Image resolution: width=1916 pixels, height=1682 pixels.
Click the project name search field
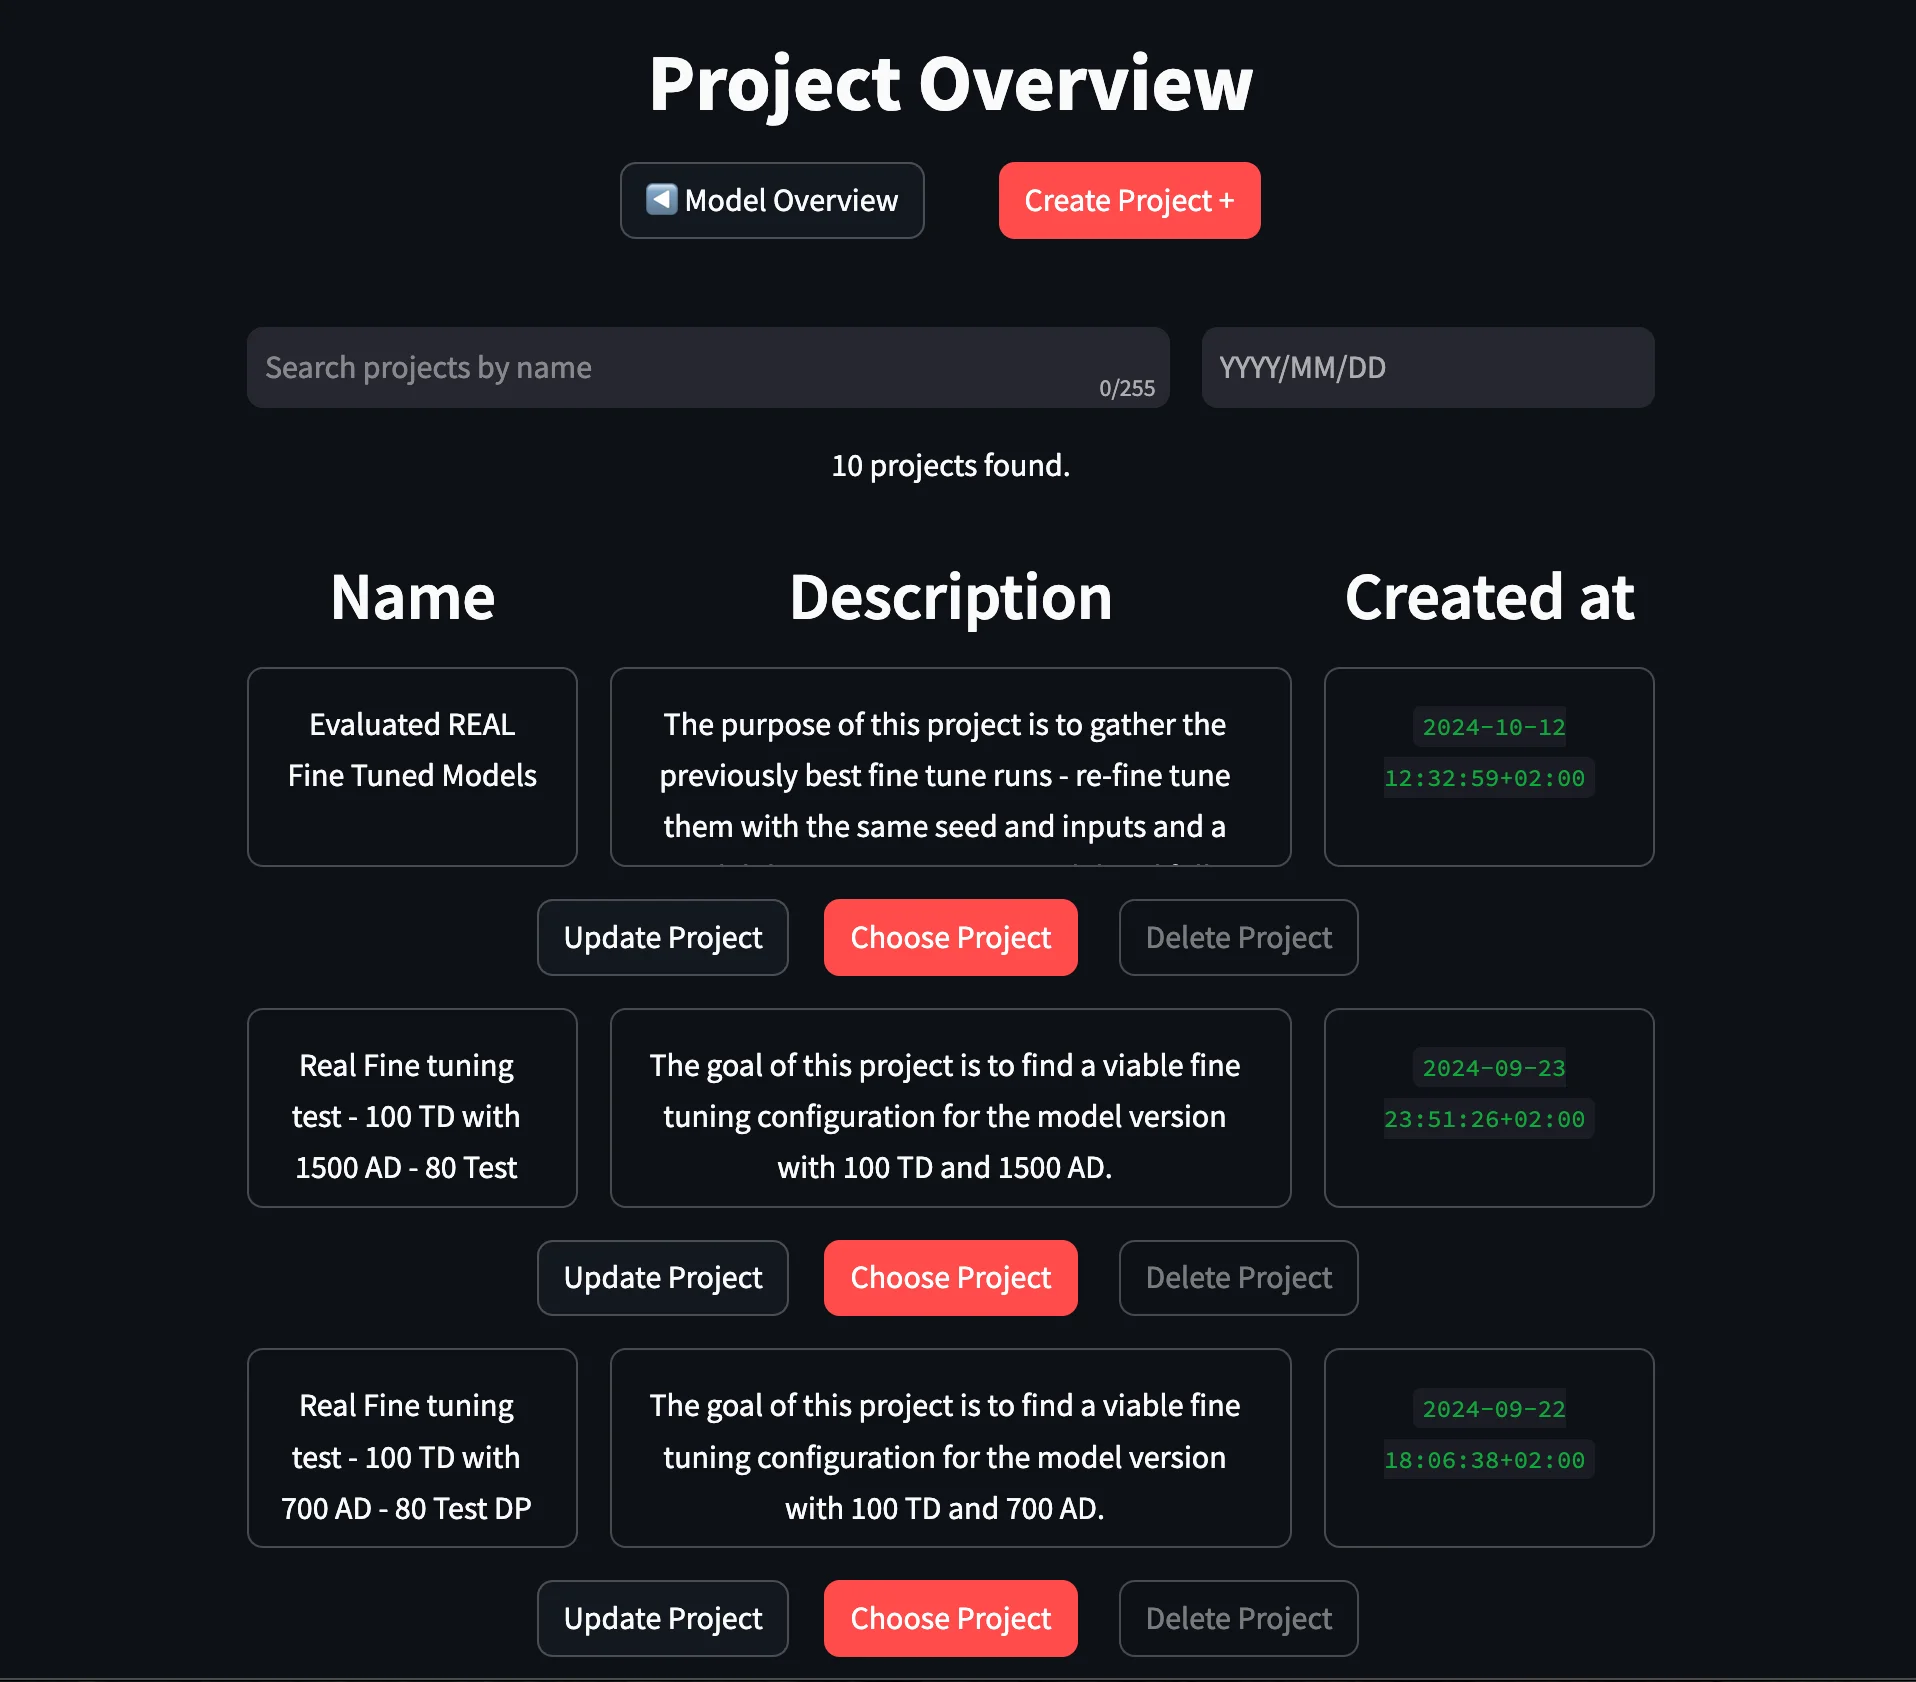click(x=650, y=367)
